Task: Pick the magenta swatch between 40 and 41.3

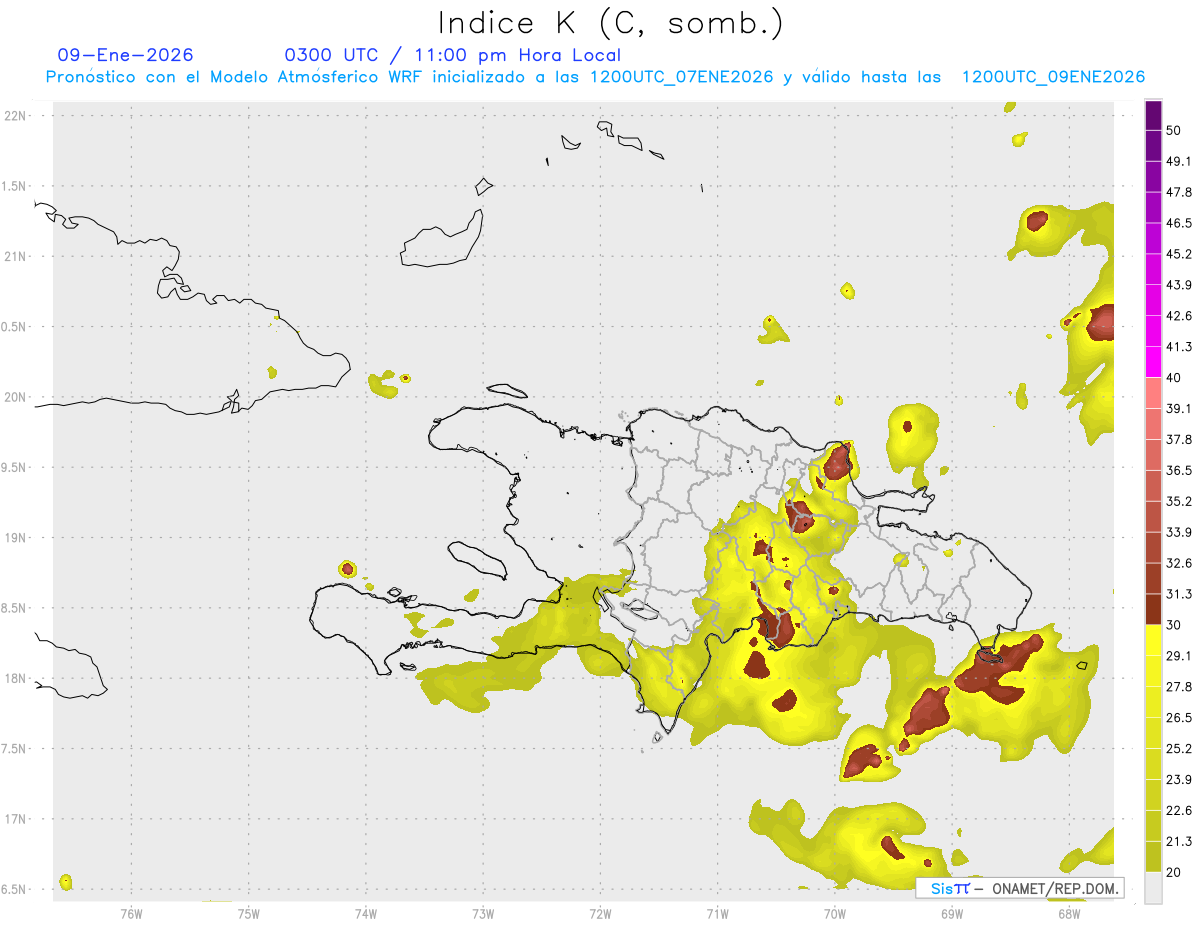Action: point(1153,363)
